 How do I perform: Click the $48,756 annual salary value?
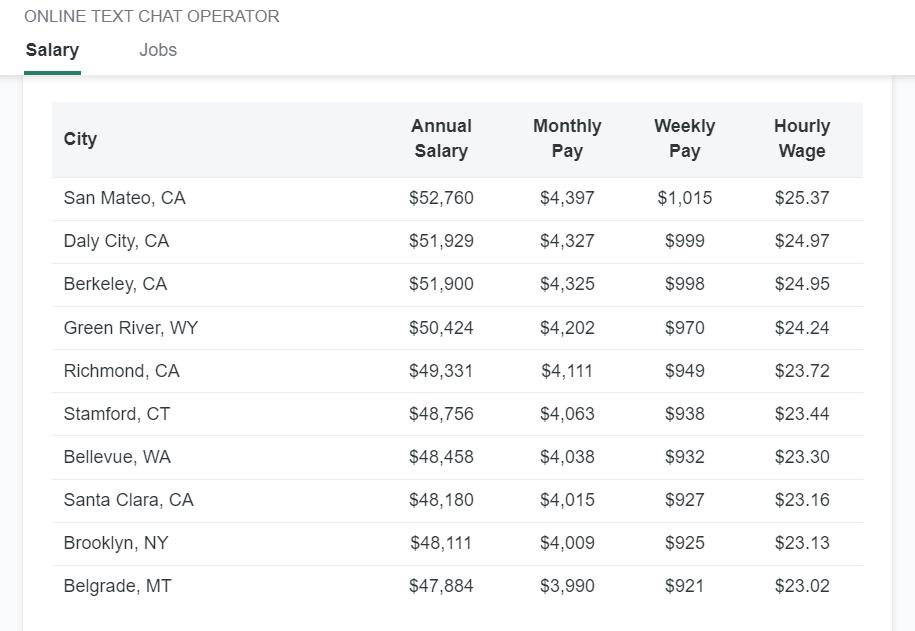(x=441, y=414)
